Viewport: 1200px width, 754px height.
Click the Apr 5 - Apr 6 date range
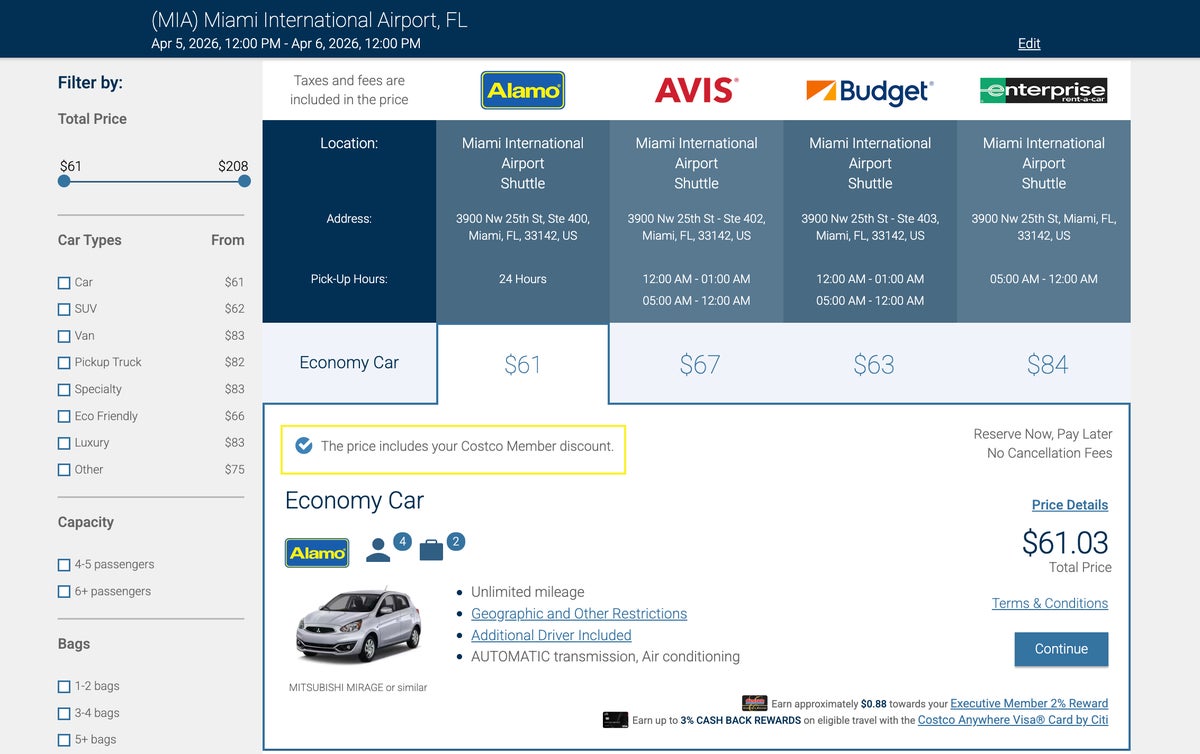click(286, 43)
